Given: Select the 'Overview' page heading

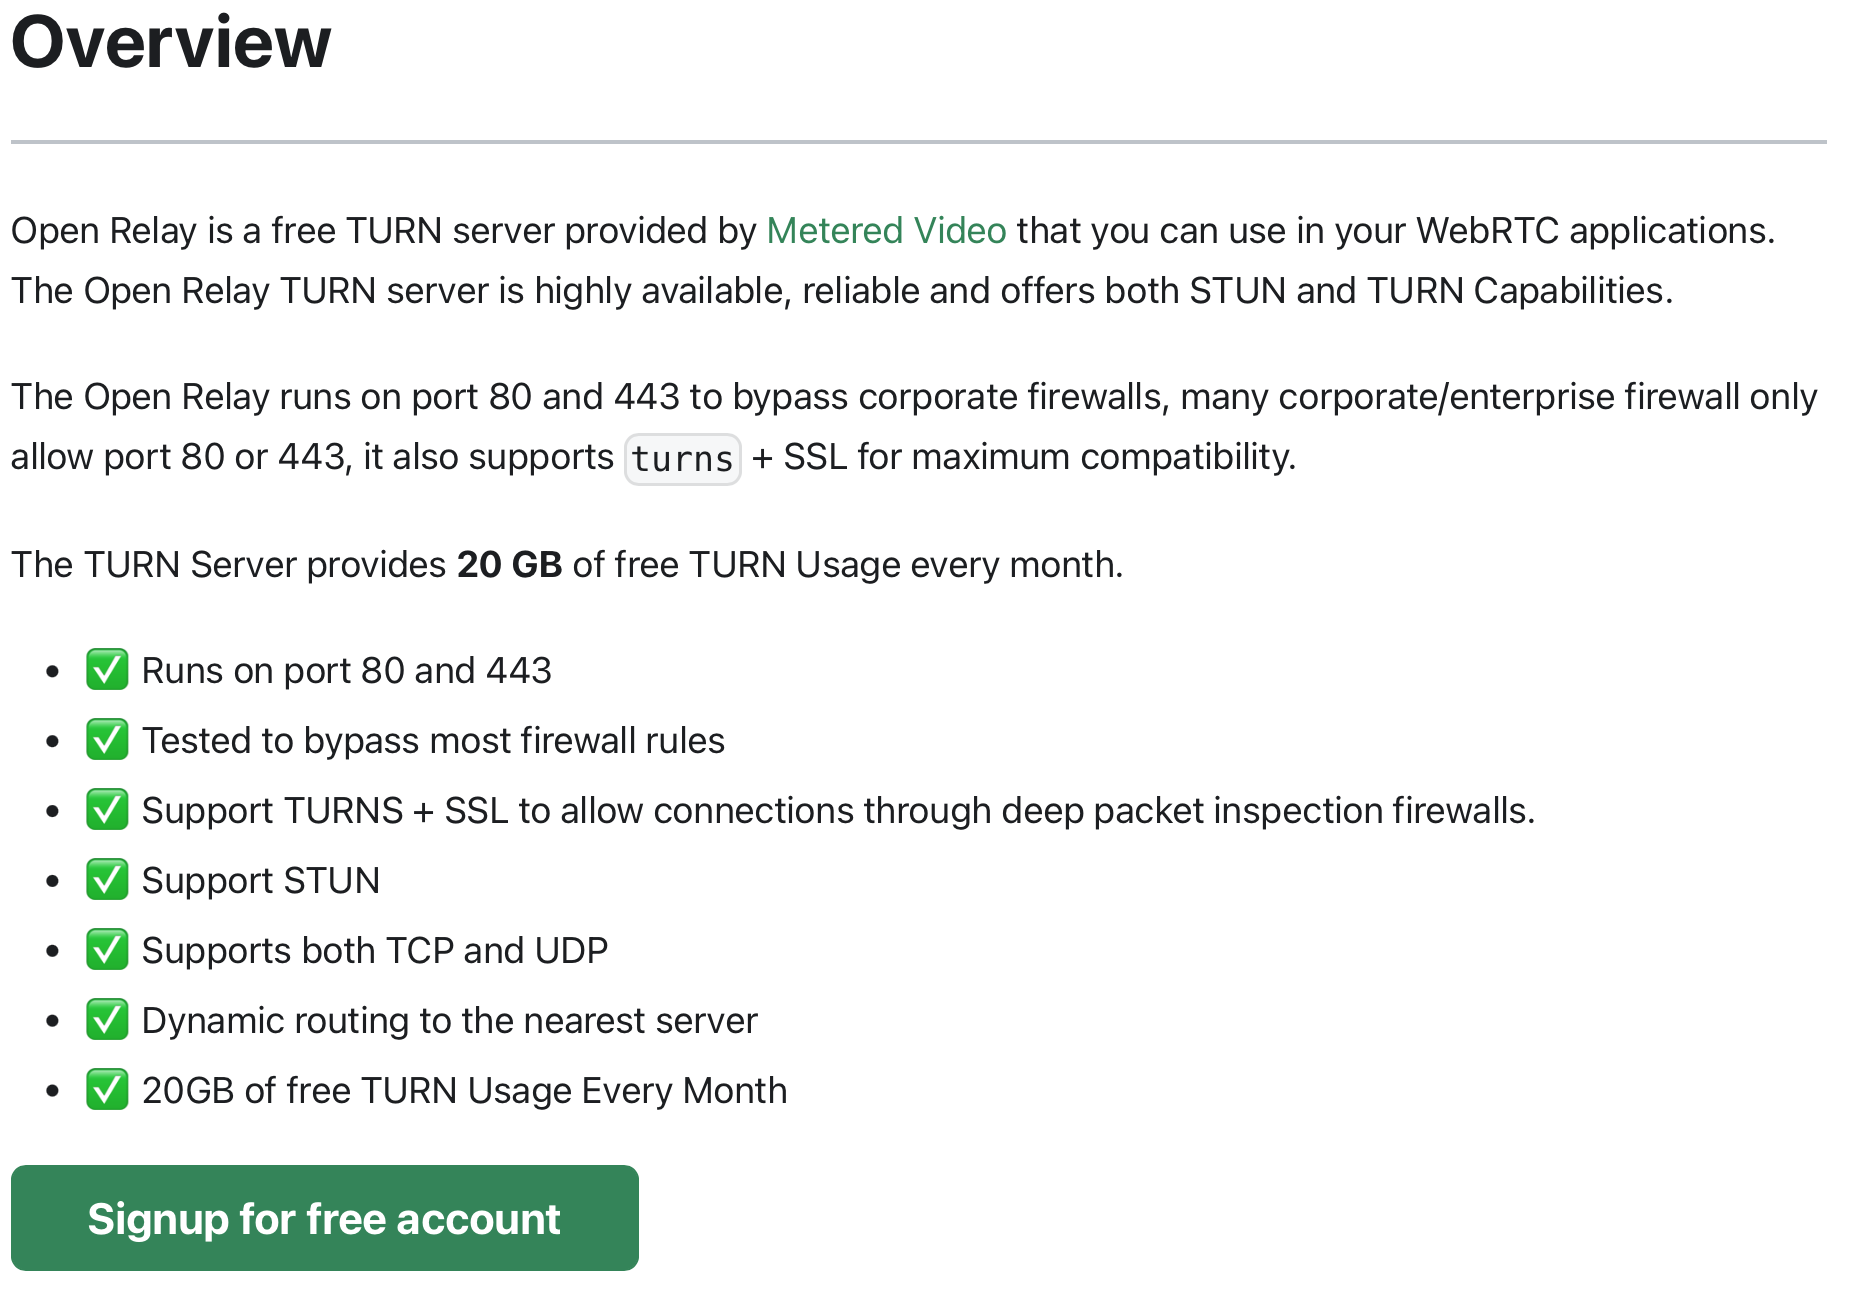Looking at the screenshot, I should (x=170, y=42).
